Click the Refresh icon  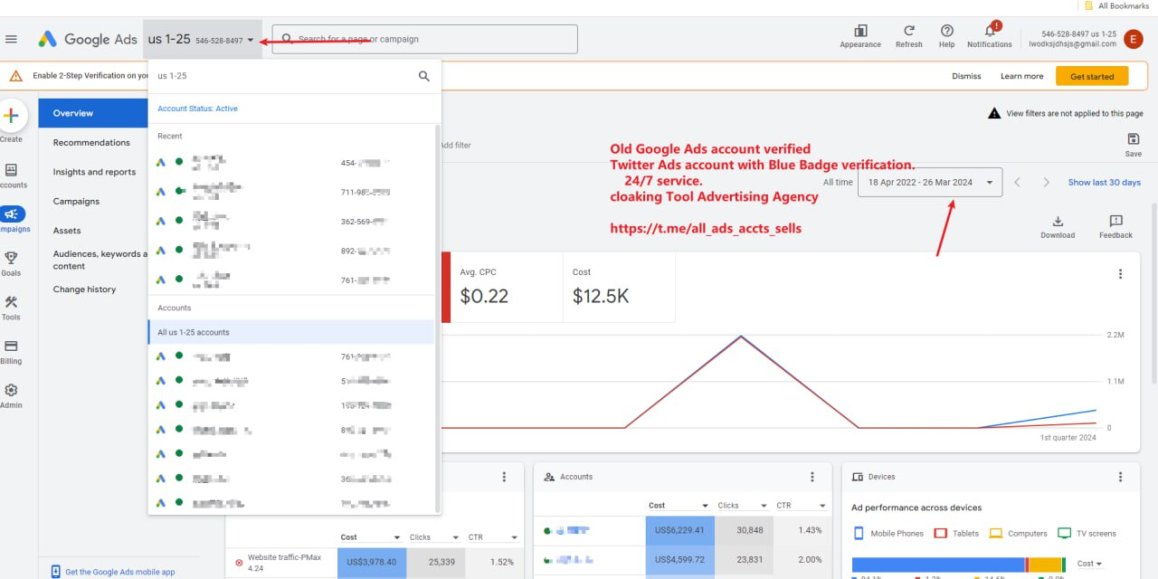coord(909,31)
